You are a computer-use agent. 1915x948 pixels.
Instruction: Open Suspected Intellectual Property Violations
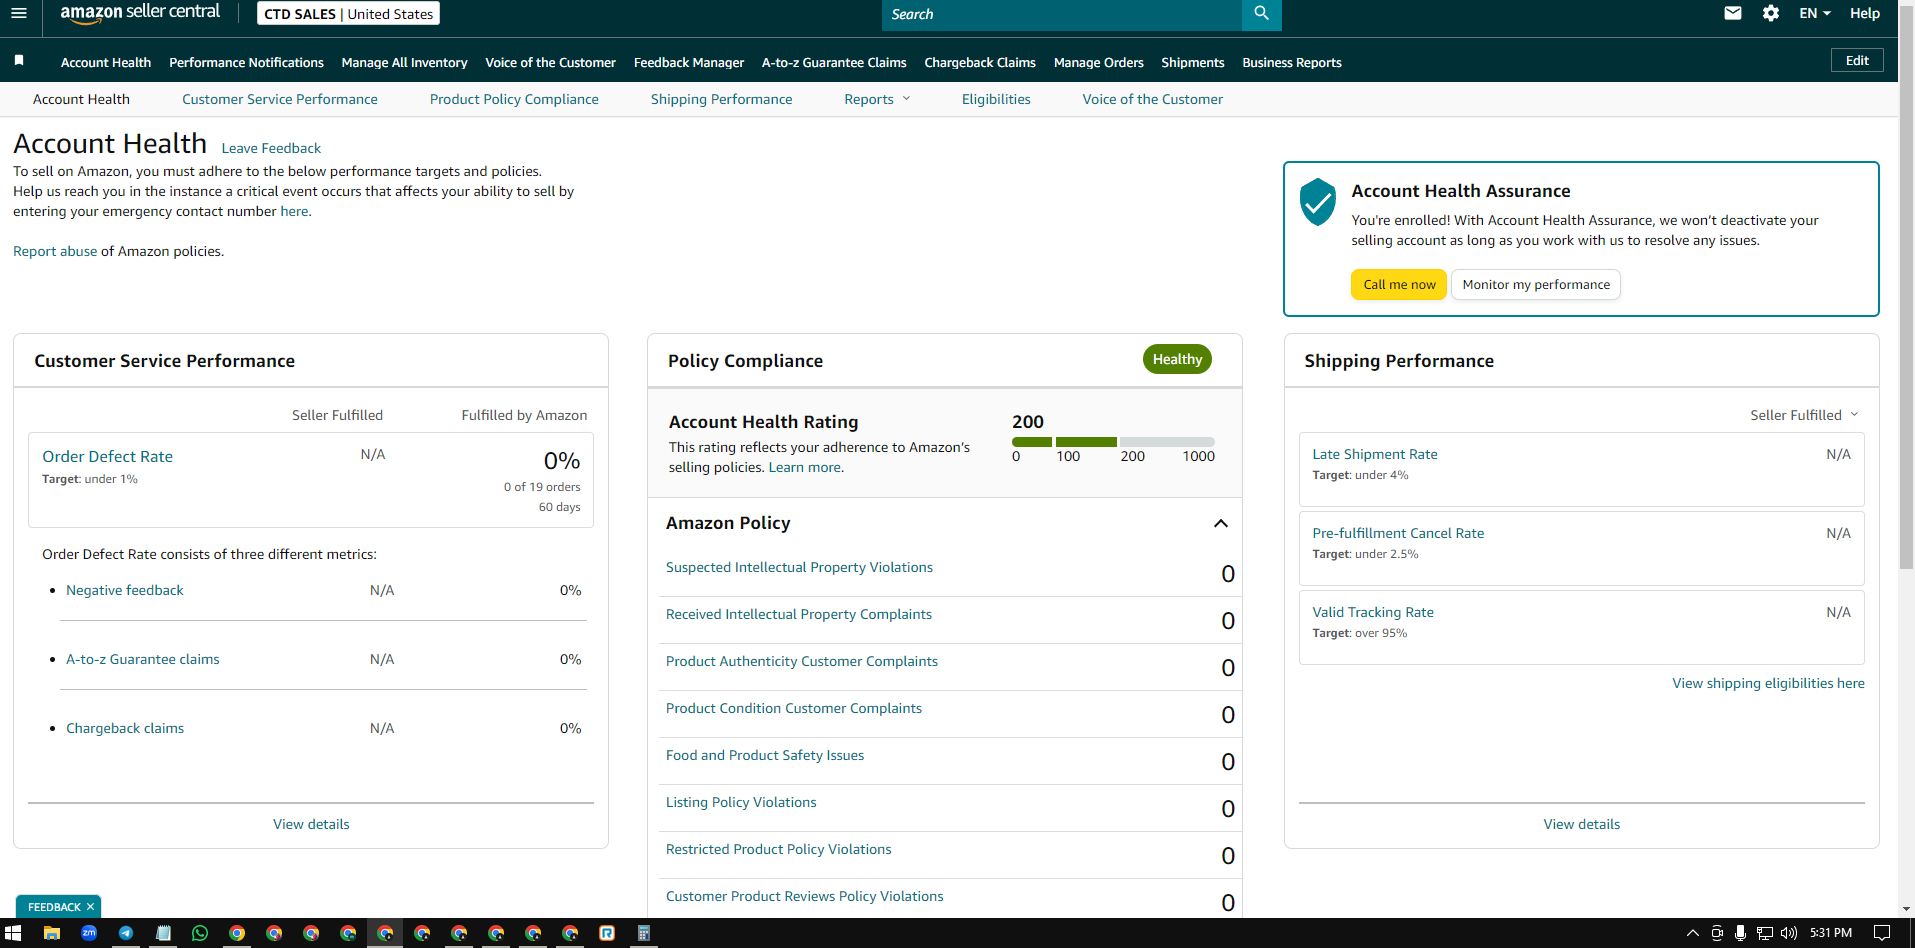pos(799,567)
